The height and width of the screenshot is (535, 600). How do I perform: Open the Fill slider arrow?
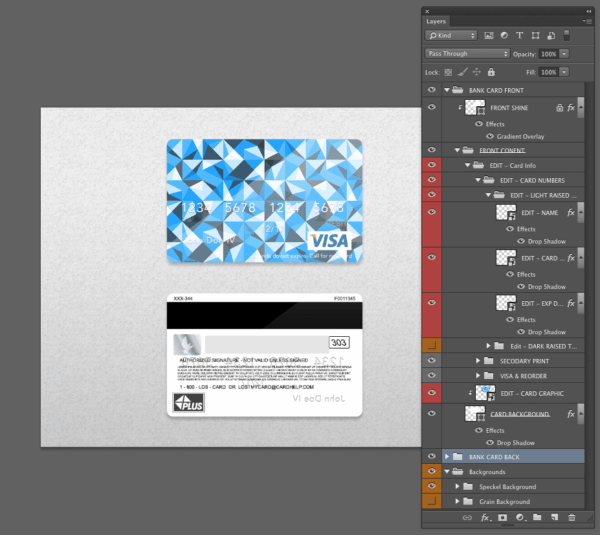tap(564, 72)
